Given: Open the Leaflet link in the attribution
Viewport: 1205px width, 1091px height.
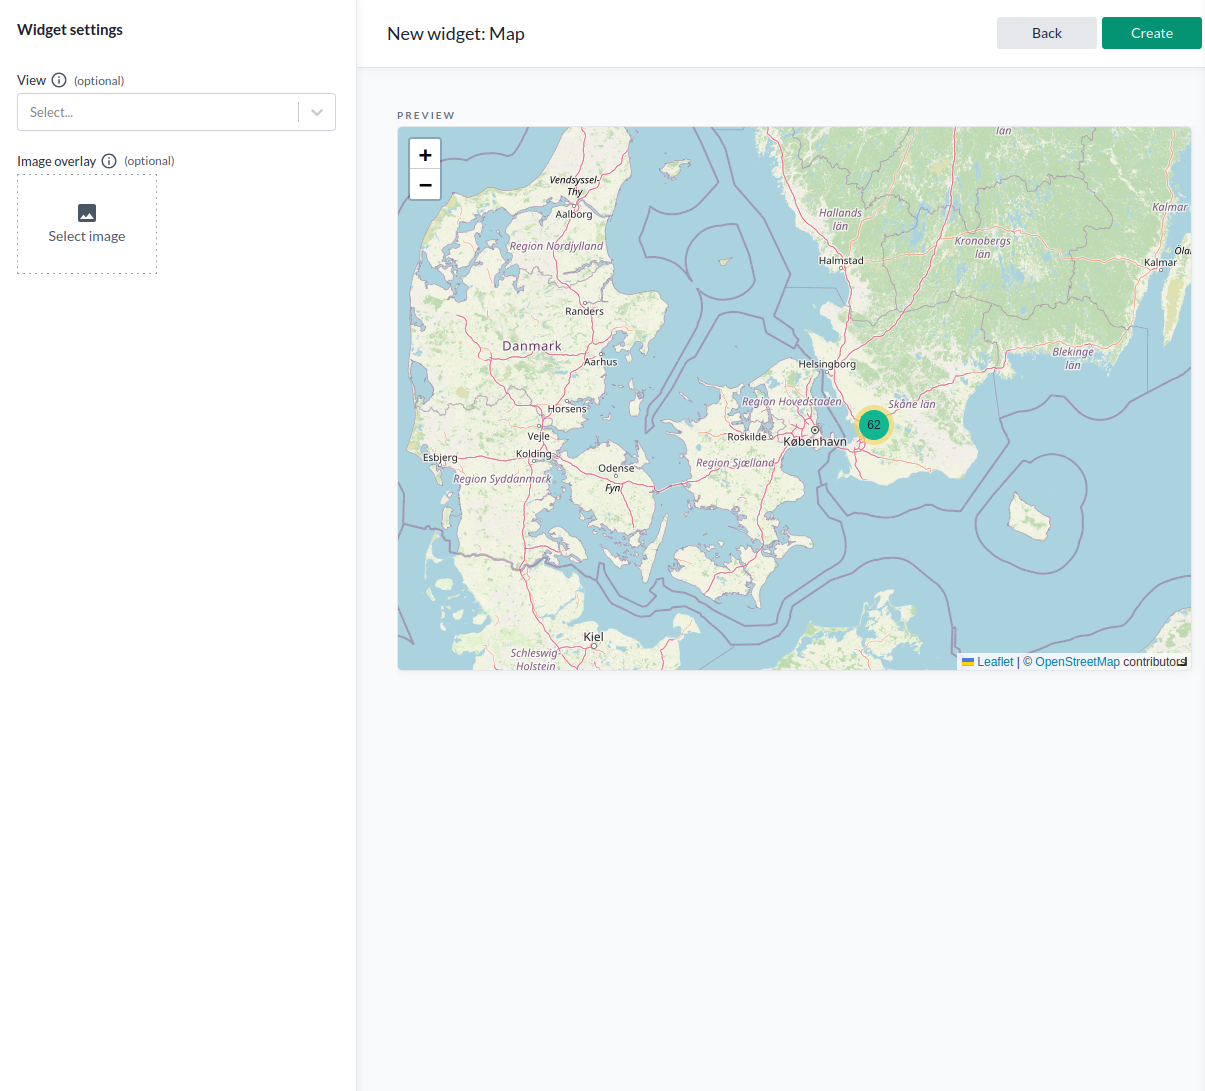Looking at the screenshot, I should pos(994,661).
